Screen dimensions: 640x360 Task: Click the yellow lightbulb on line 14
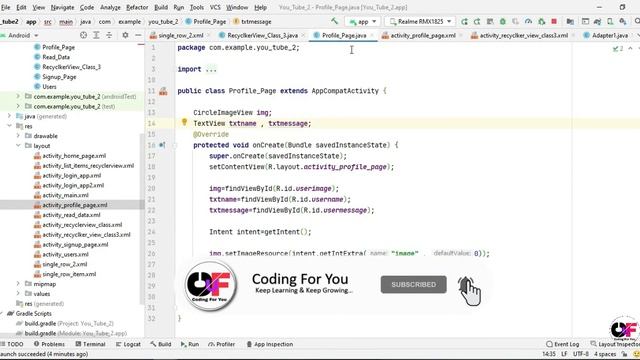click(184, 122)
